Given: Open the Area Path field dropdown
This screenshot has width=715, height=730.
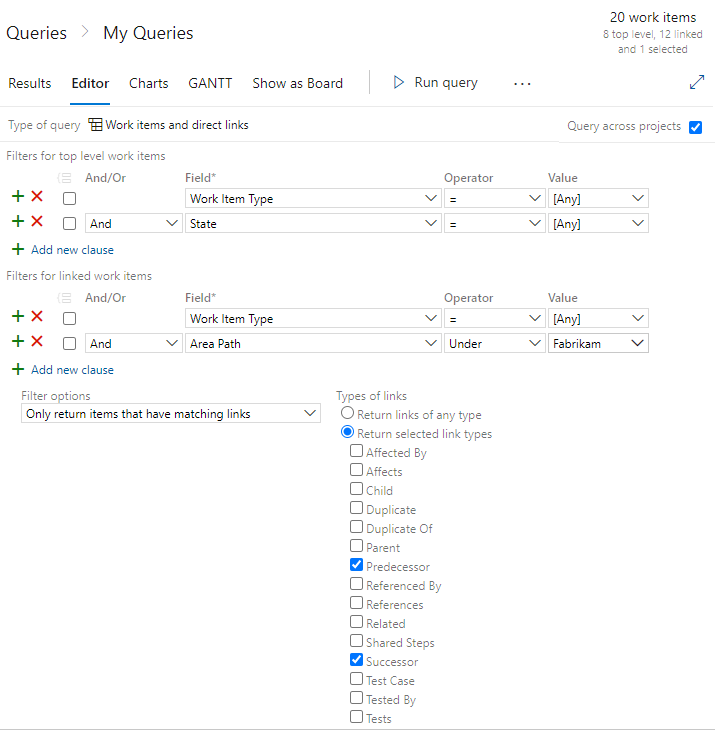Looking at the screenshot, I should pyautogui.click(x=313, y=344).
